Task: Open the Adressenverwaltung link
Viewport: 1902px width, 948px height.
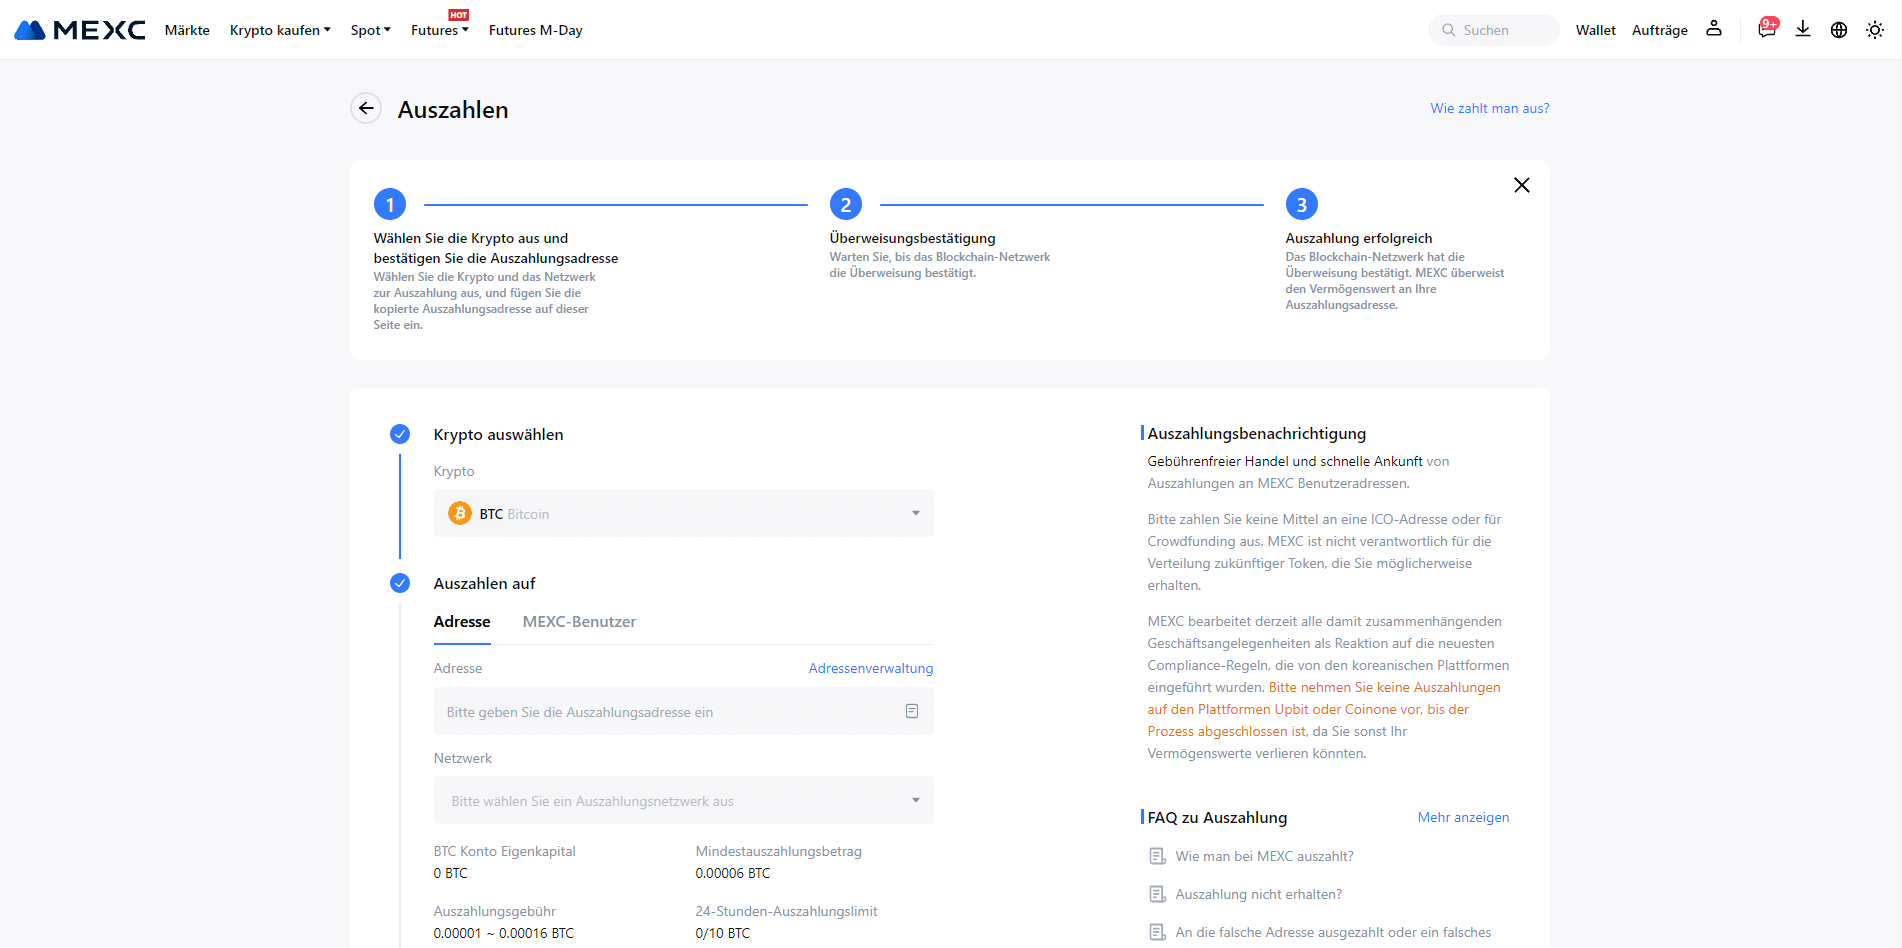Action: coord(871,668)
